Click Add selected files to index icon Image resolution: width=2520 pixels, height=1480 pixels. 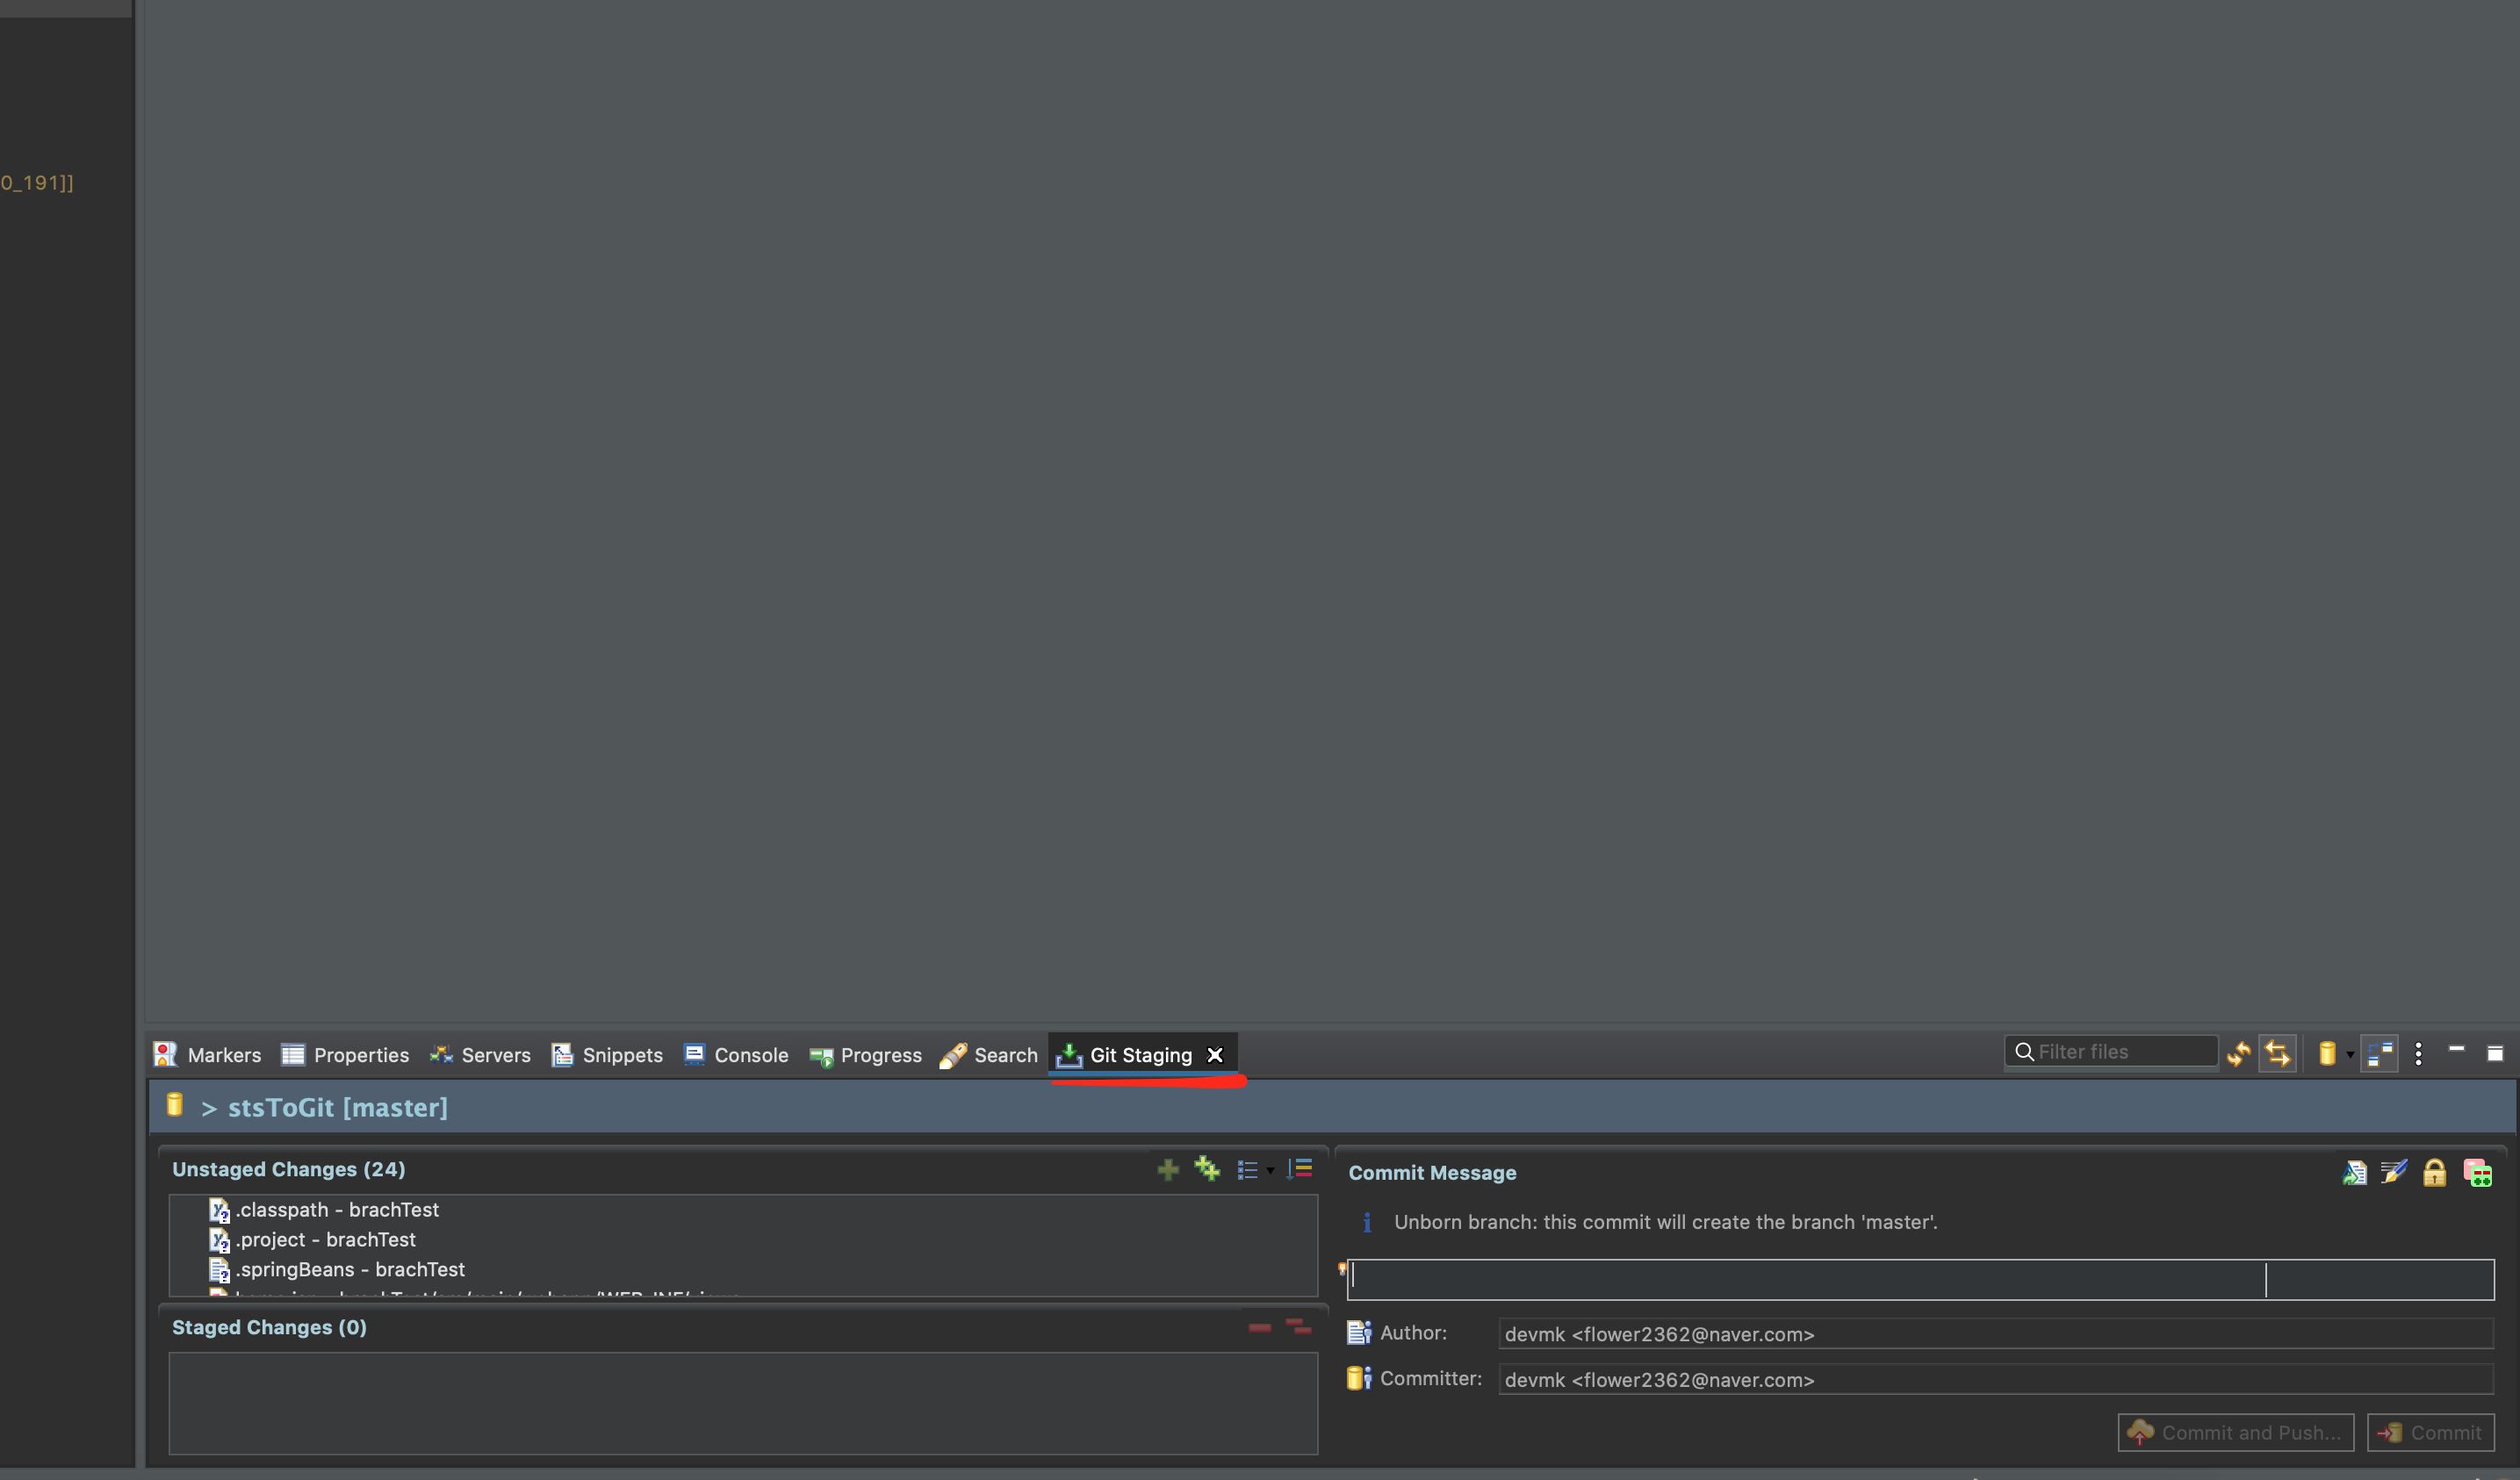click(x=1167, y=1169)
